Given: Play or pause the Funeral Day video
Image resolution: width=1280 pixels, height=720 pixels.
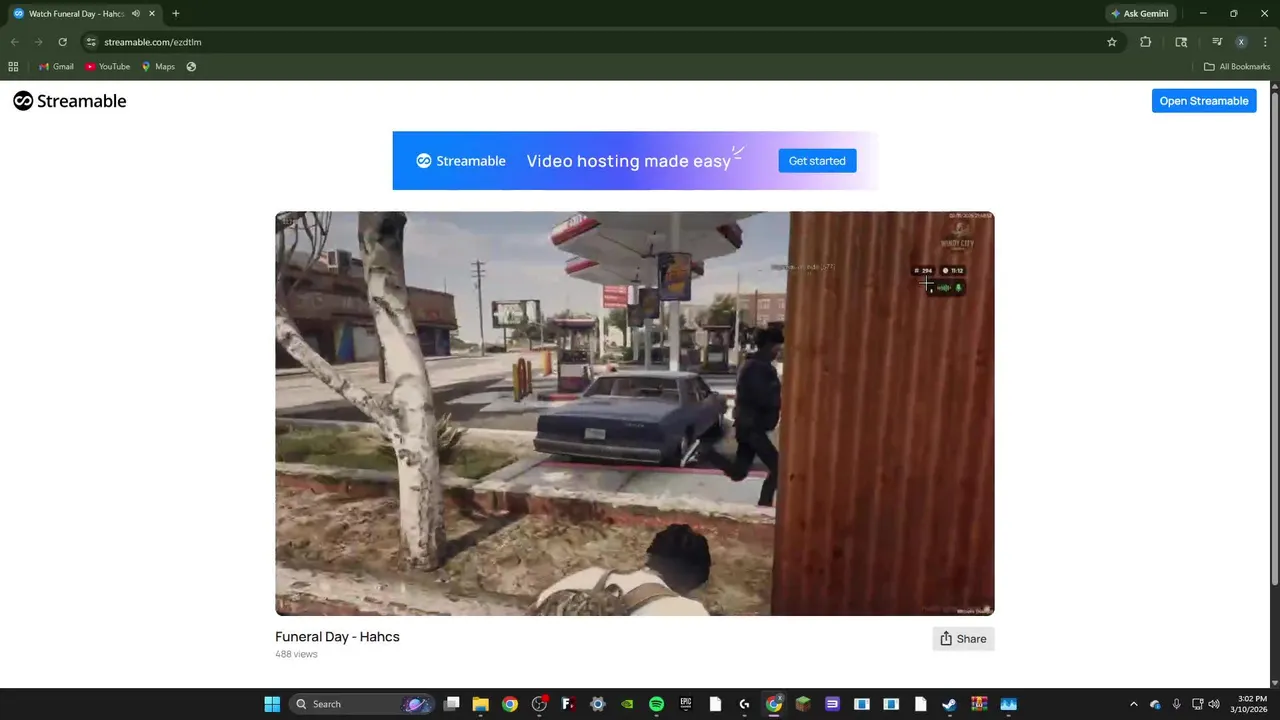Looking at the screenshot, I should (635, 413).
